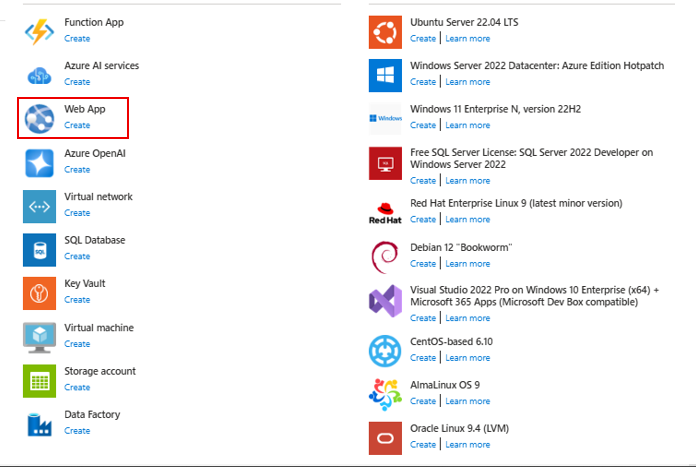Click Create for Windows 11 Enterprise N
Image resolution: width=696 pixels, height=467 pixels.
point(423,125)
